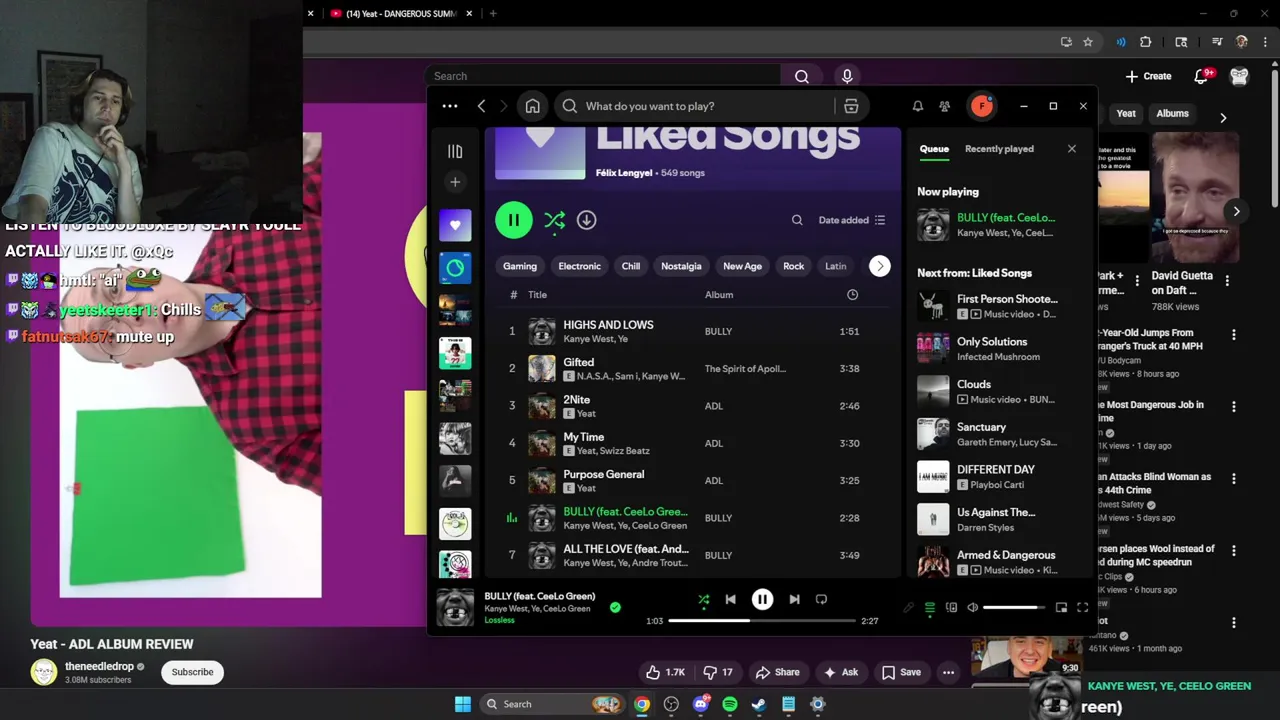1280x720 pixels.
Task: Select Queue tab in side panel
Action: (x=934, y=149)
